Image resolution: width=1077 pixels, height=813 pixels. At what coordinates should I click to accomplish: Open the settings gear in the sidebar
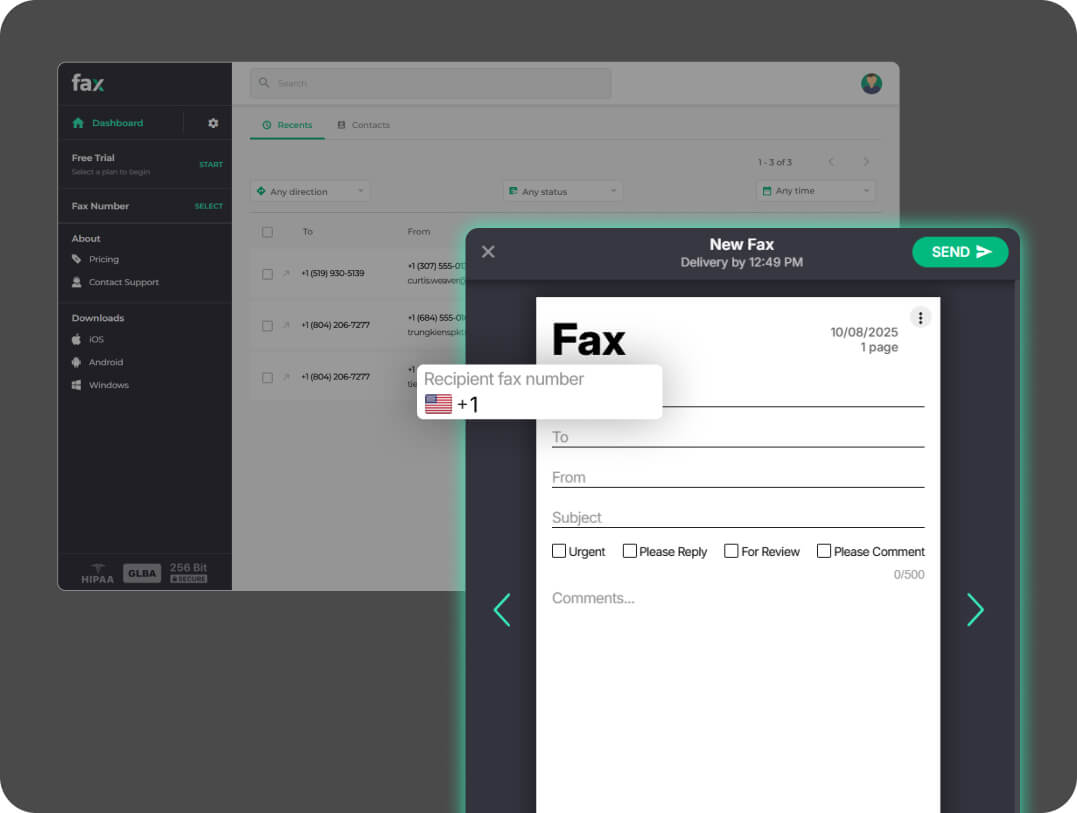(211, 121)
